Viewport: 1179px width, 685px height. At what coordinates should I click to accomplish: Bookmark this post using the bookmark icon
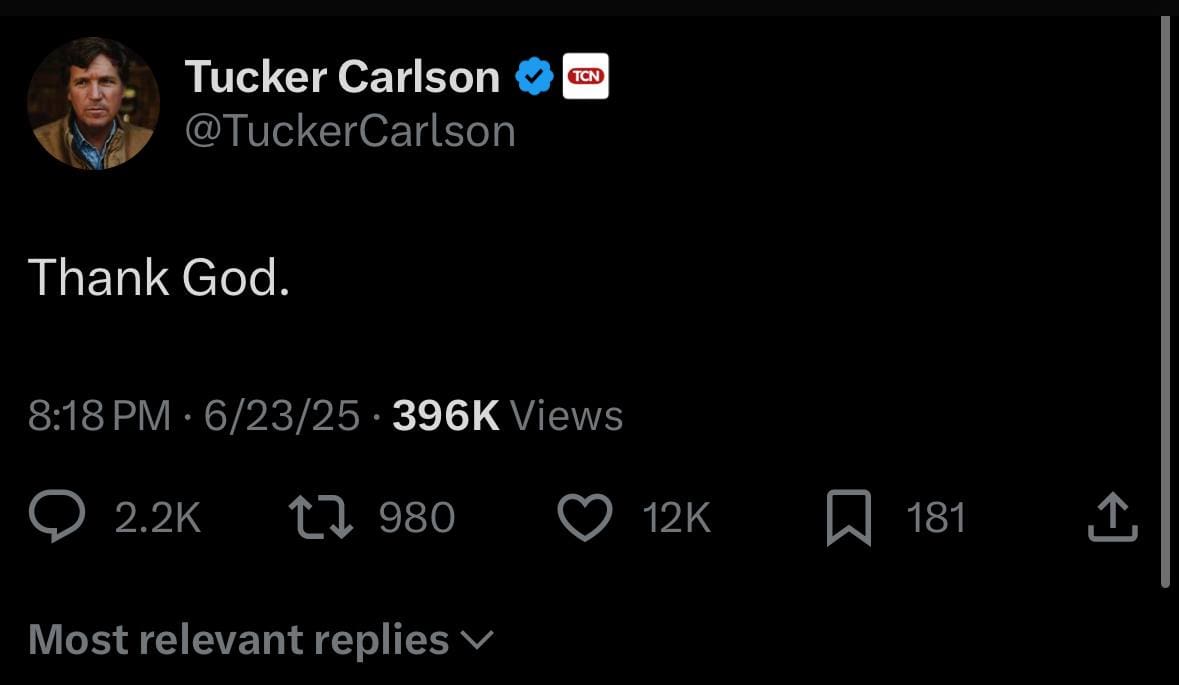(x=849, y=520)
